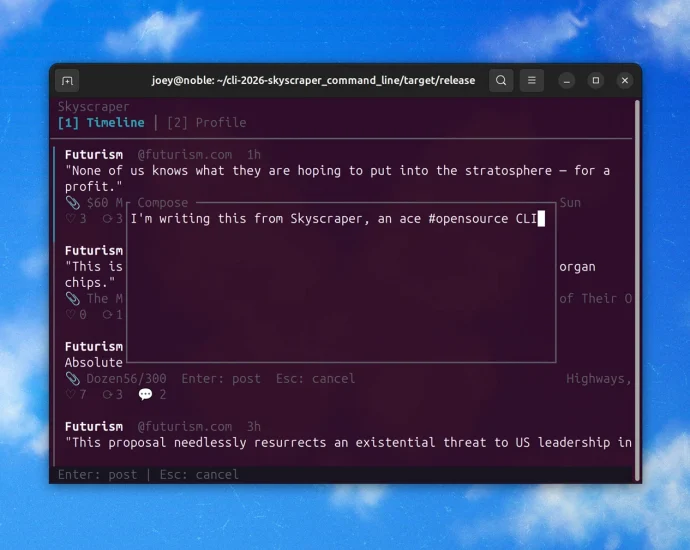Click the heart icon with 7 likes

click(x=70, y=395)
